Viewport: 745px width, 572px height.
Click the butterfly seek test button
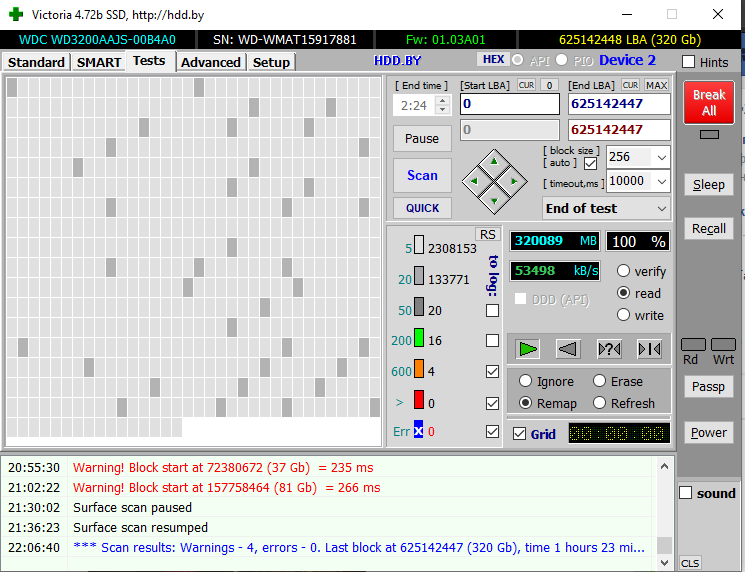649,349
